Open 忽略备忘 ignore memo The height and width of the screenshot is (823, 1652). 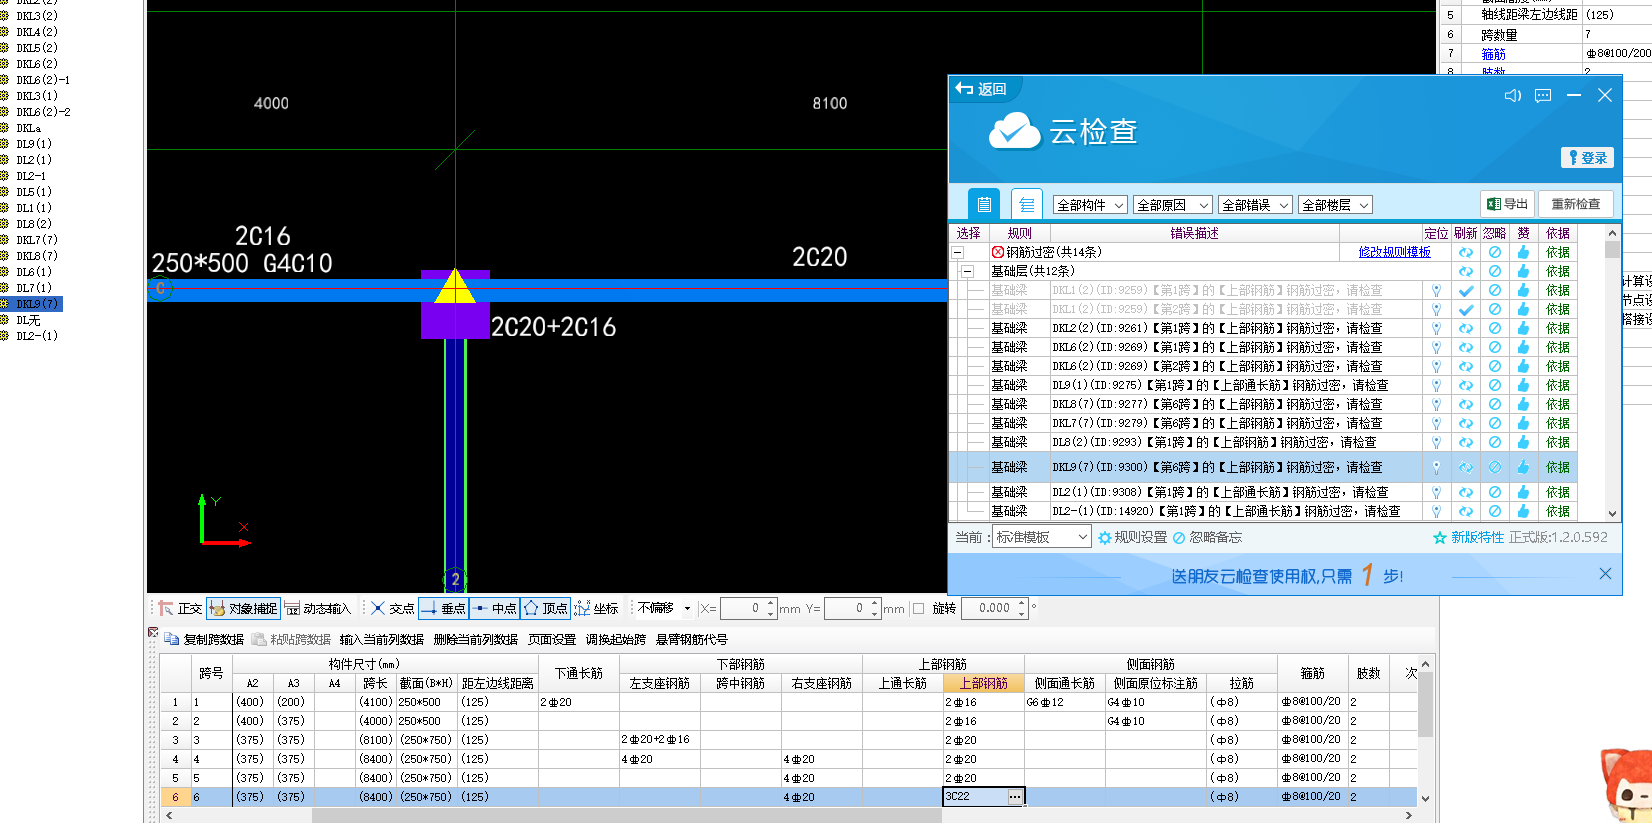point(1208,537)
